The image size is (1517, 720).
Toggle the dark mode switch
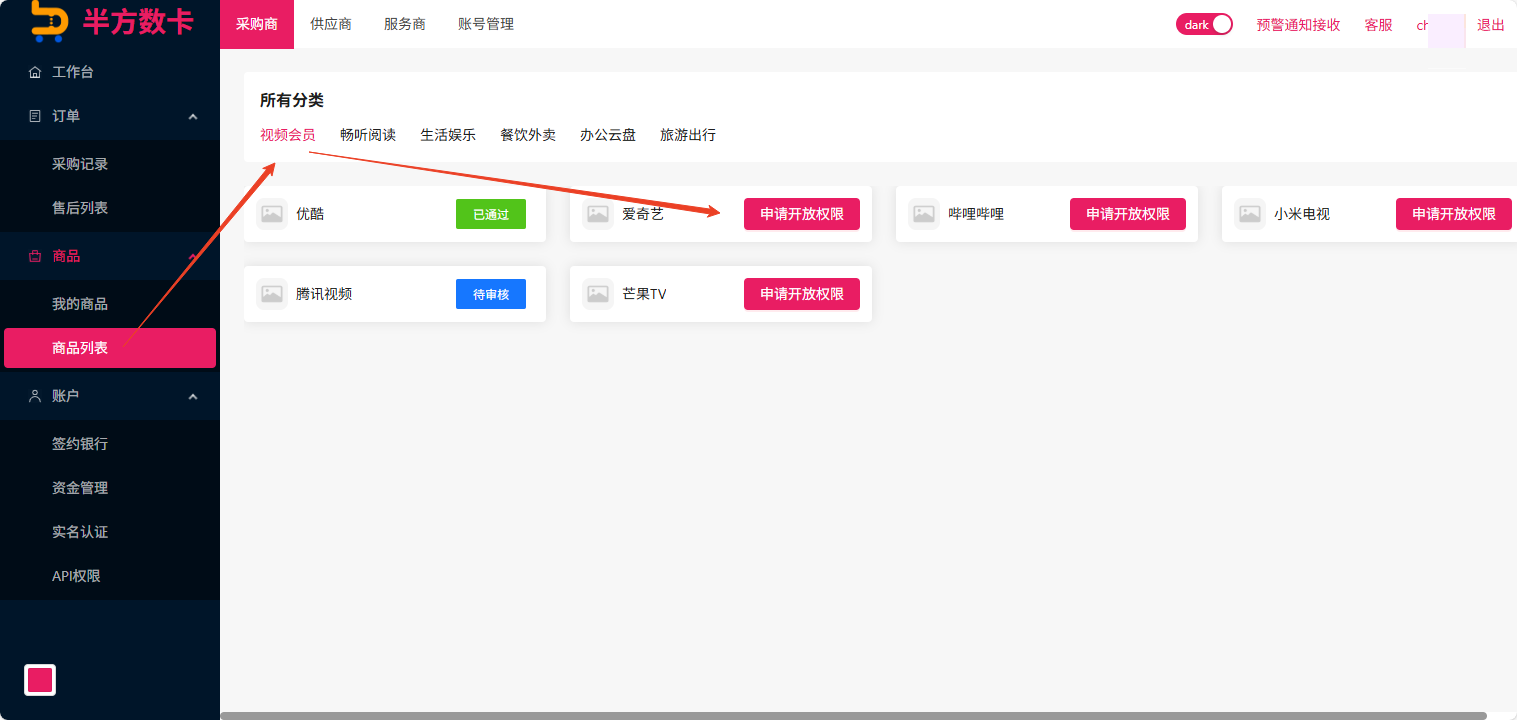point(1204,24)
